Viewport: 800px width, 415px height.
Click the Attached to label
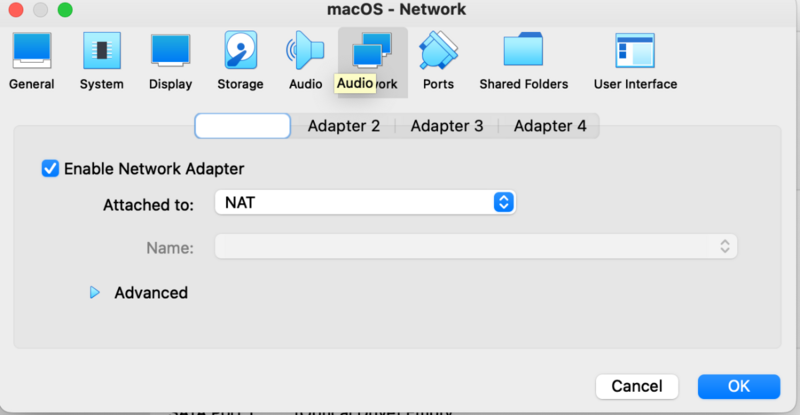pyautogui.click(x=148, y=205)
